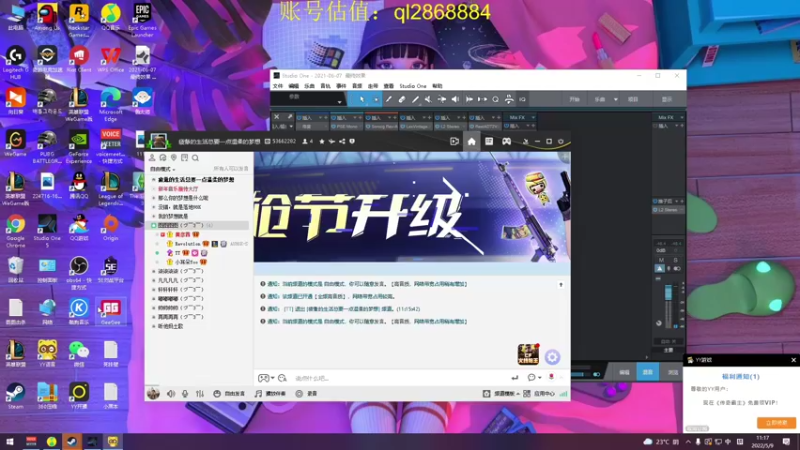This screenshot has height=450, width=800.
Task: Open the 文件 menu in Studio One
Action: click(x=278, y=86)
